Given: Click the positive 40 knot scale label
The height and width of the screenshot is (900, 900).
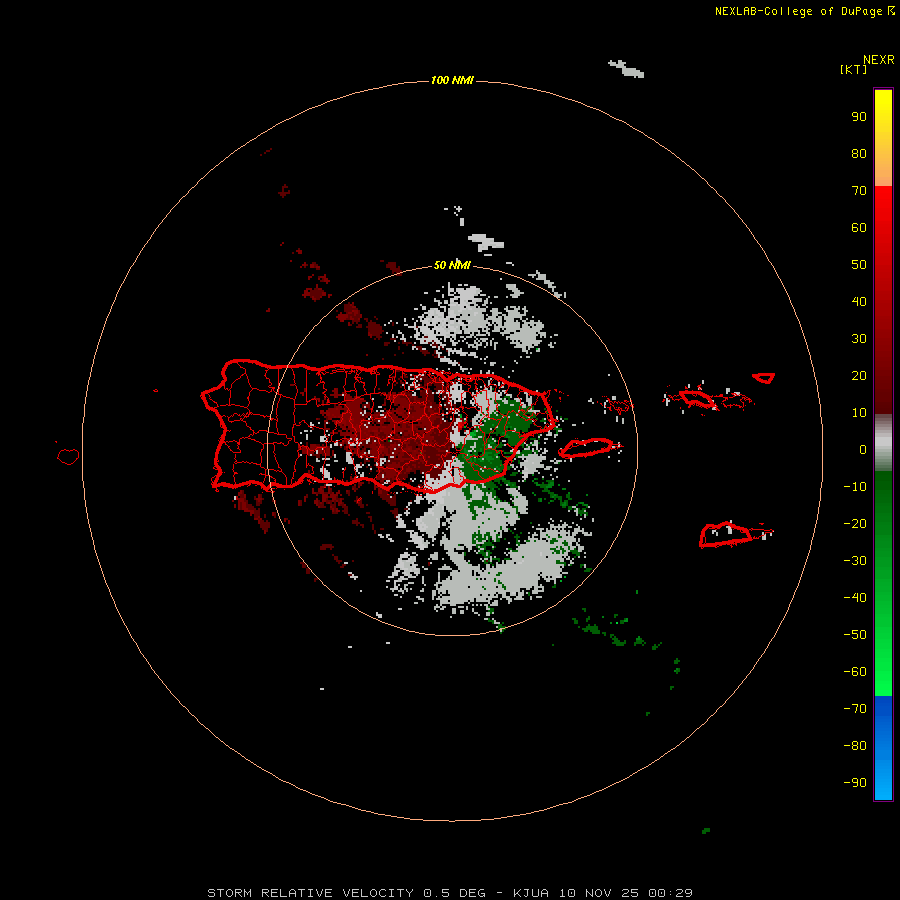Looking at the screenshot, I should pos(859,301).
